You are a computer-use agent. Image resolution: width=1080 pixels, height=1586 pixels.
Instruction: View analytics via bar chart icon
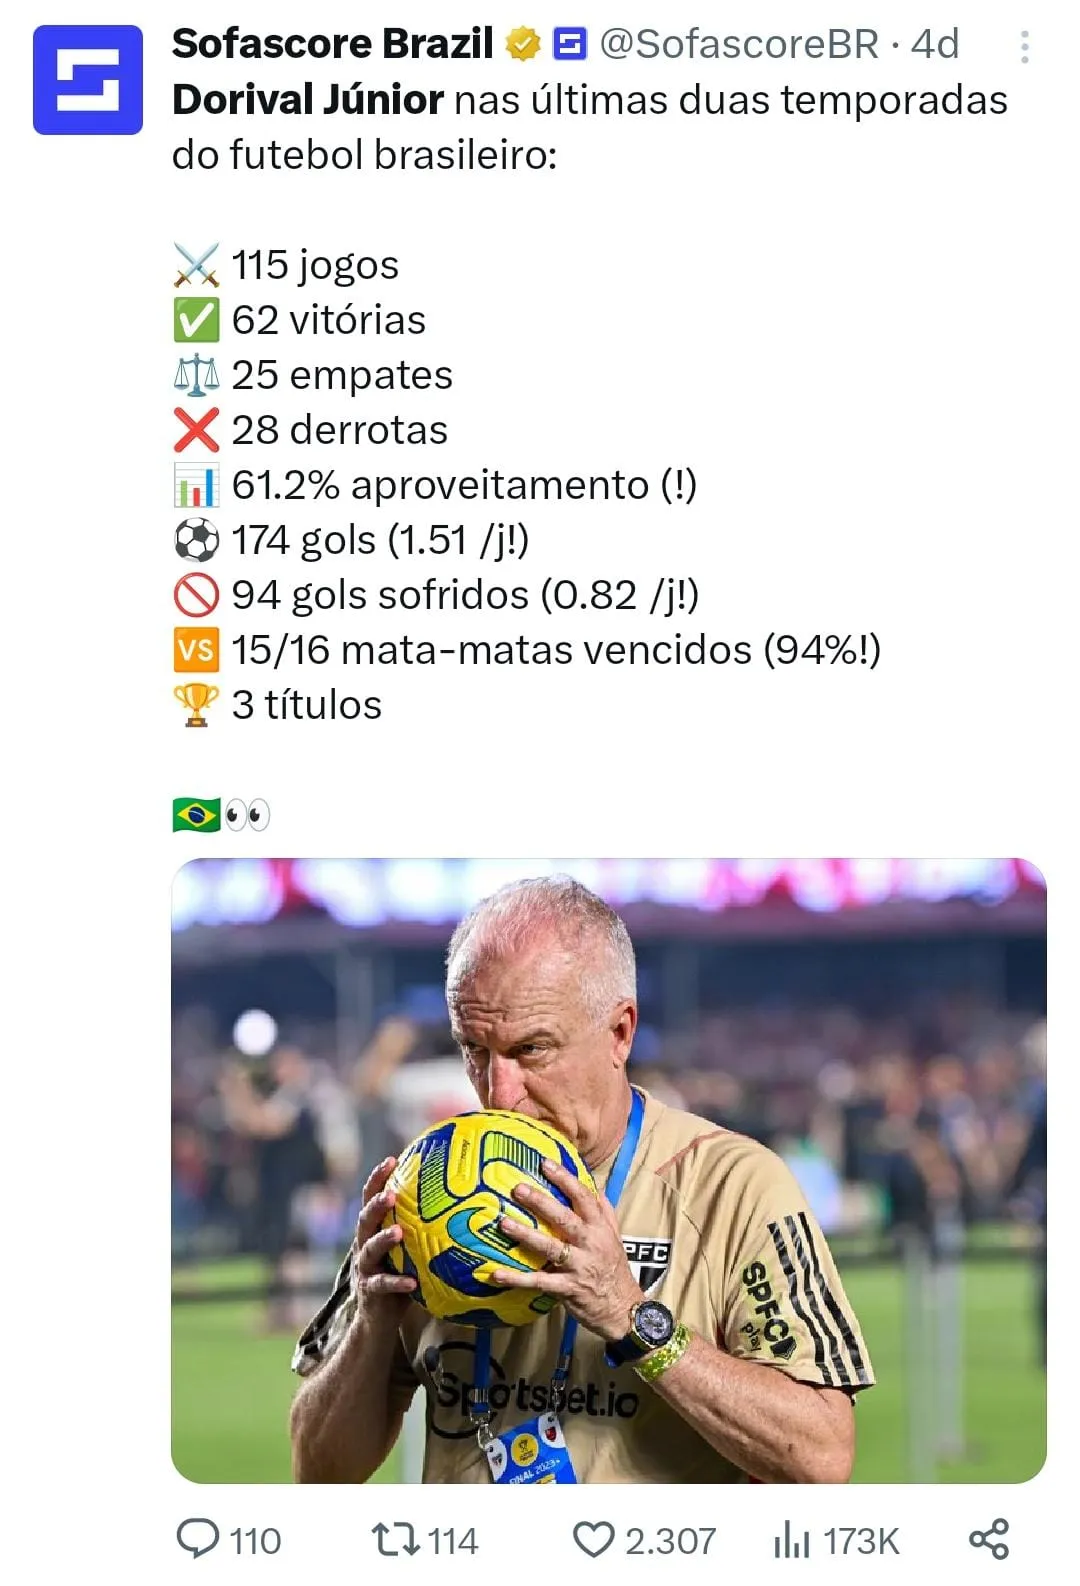pyautogui.click(x=791, y=1540)
